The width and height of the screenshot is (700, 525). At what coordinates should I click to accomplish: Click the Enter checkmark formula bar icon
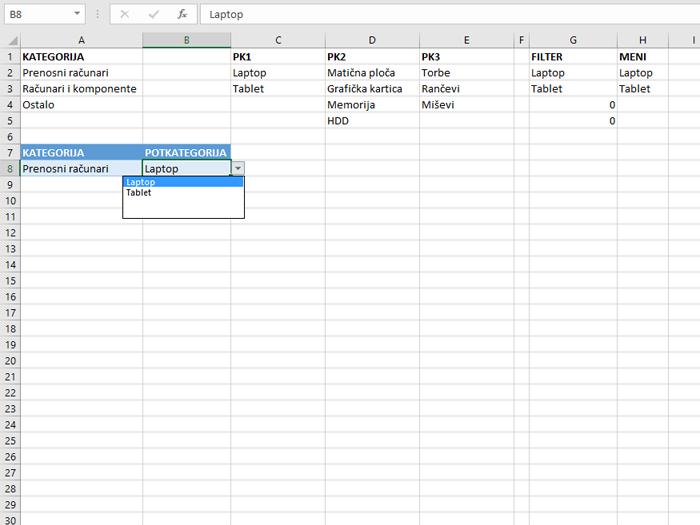pos(153,15)
